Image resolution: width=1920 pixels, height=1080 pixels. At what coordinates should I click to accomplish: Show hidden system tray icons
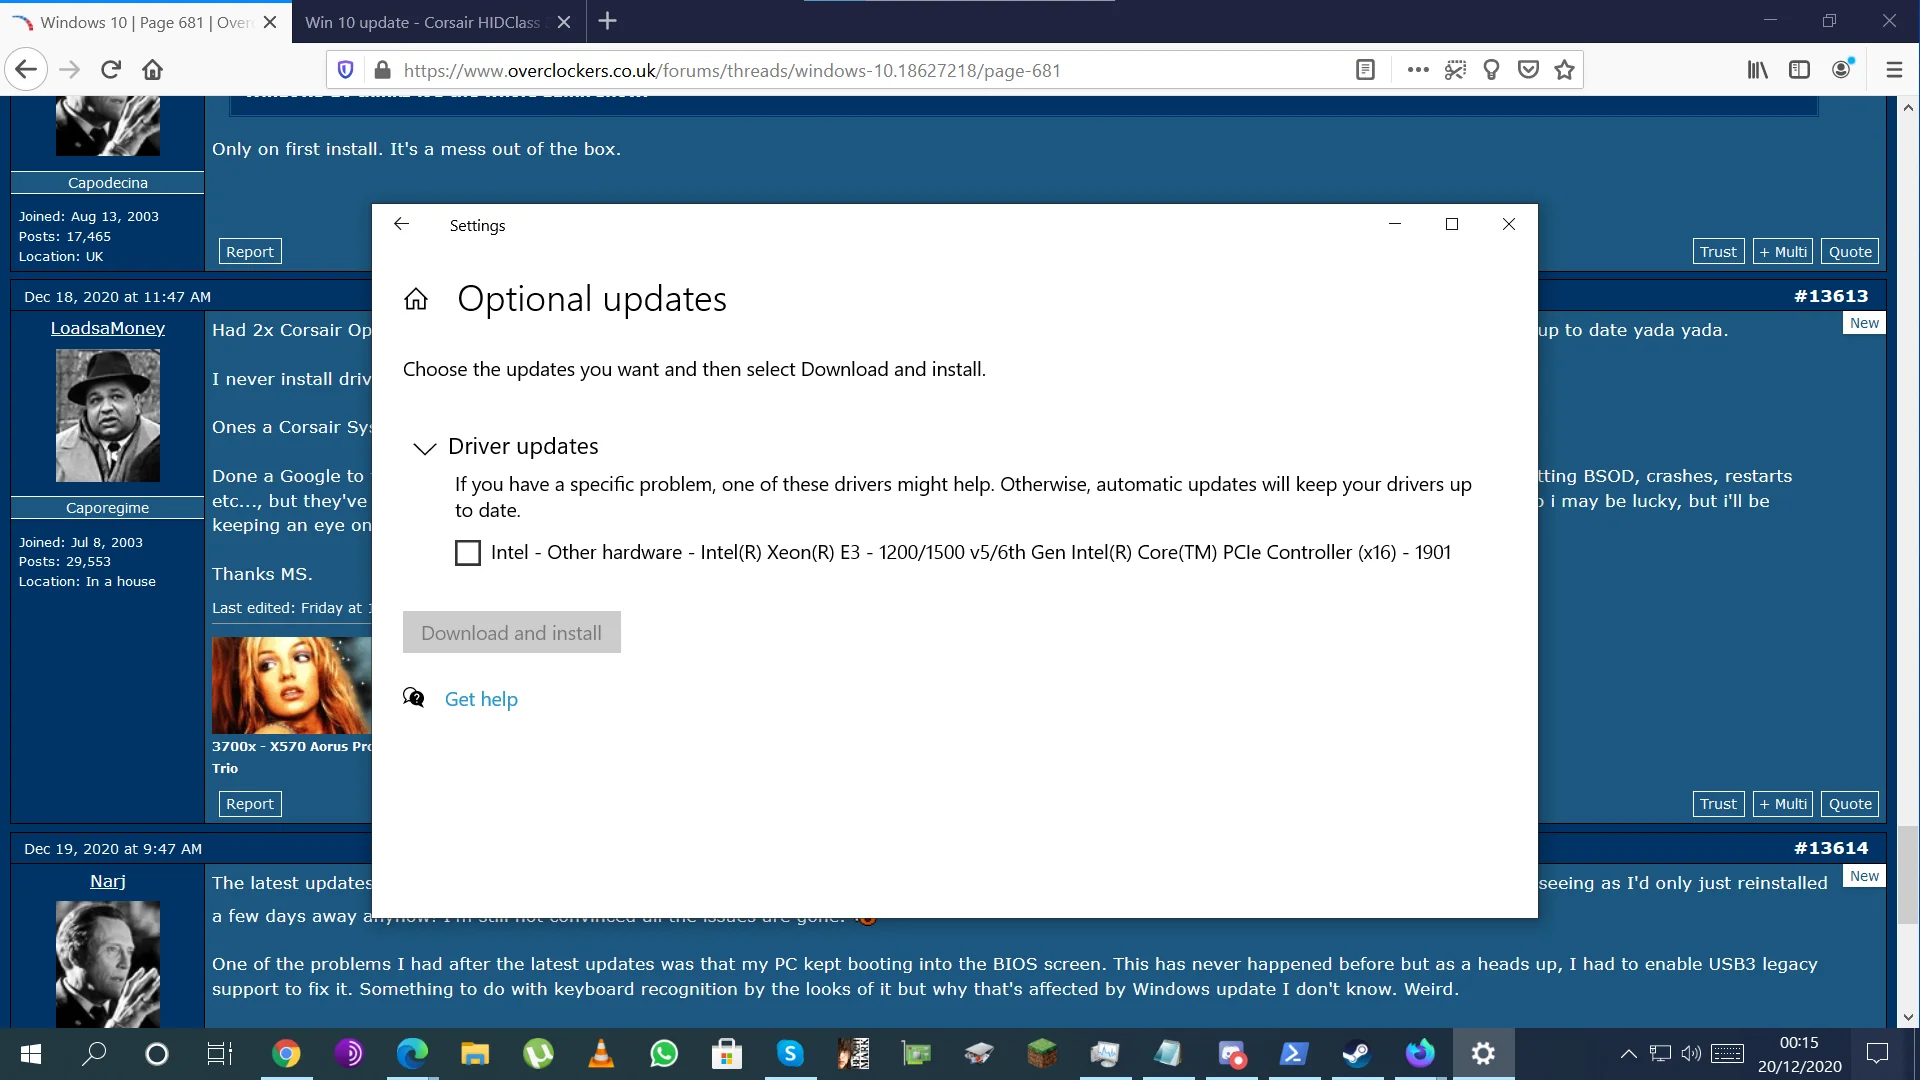tap(1628, 1053)
